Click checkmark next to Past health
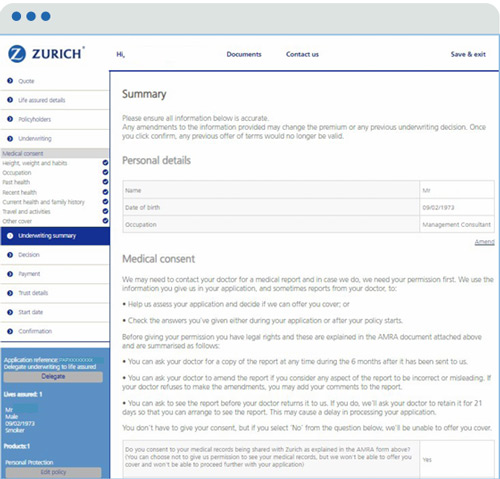The image size is (500, 479). coord(105,182)
